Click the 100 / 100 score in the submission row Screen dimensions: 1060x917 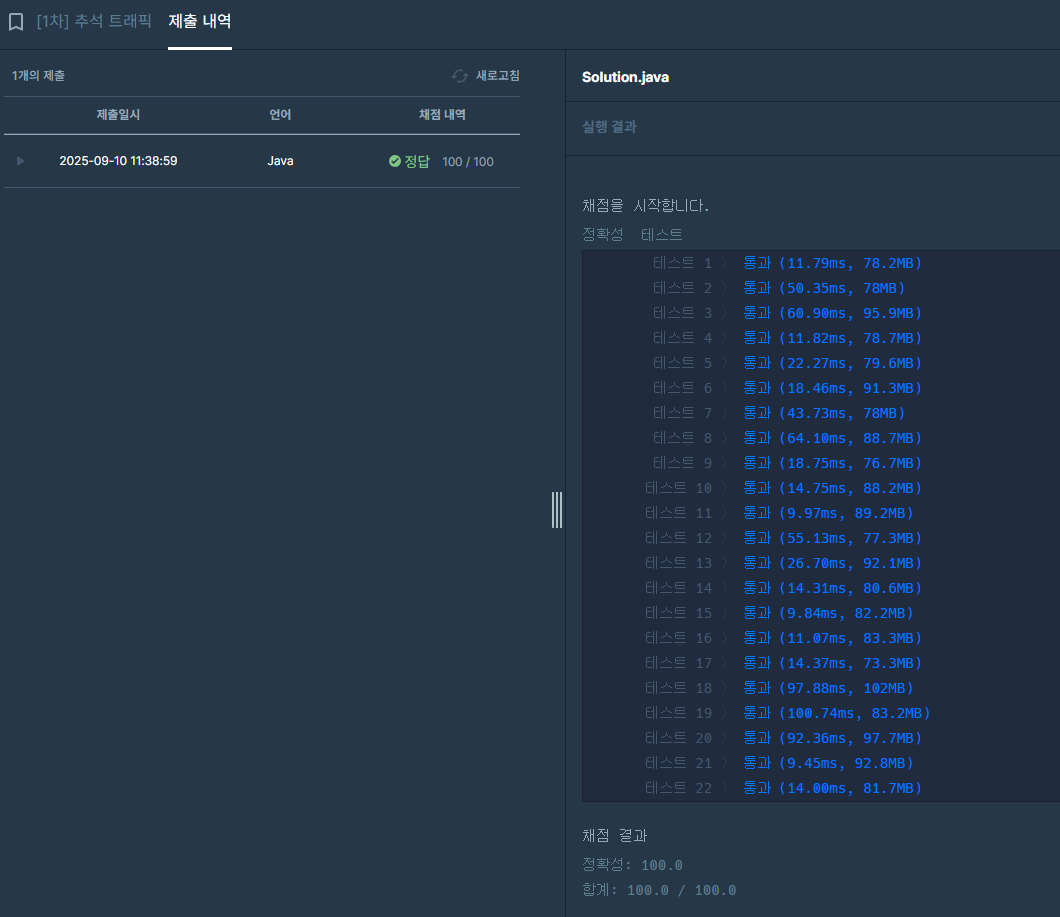(467, 162)
